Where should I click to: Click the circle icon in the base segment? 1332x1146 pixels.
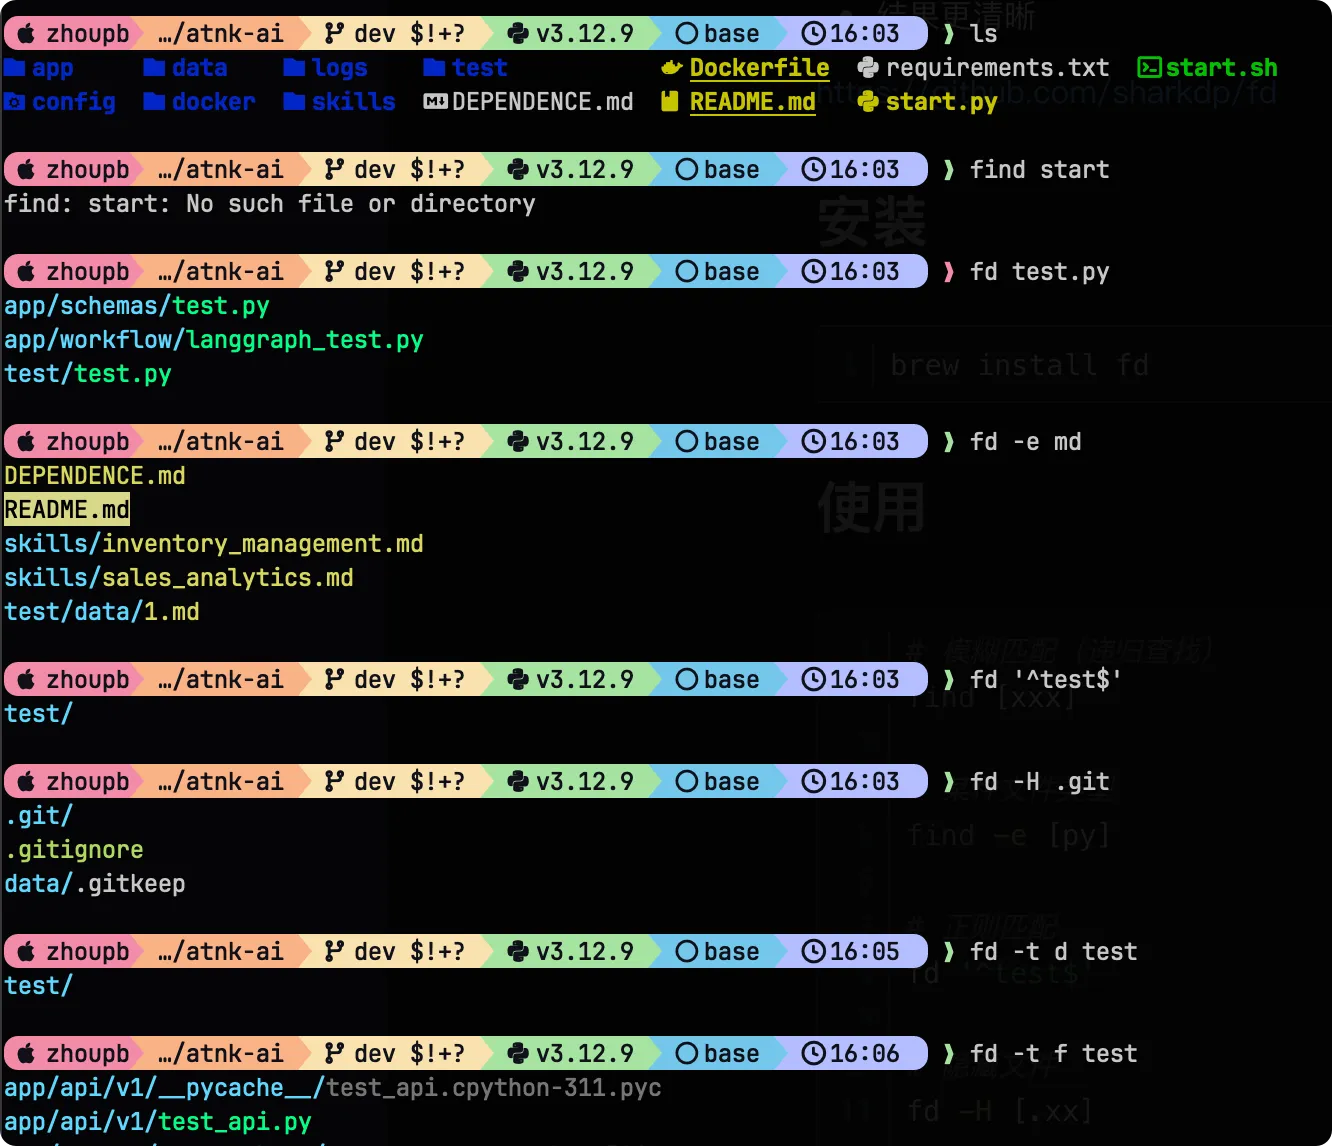click(x=688, y=33)
